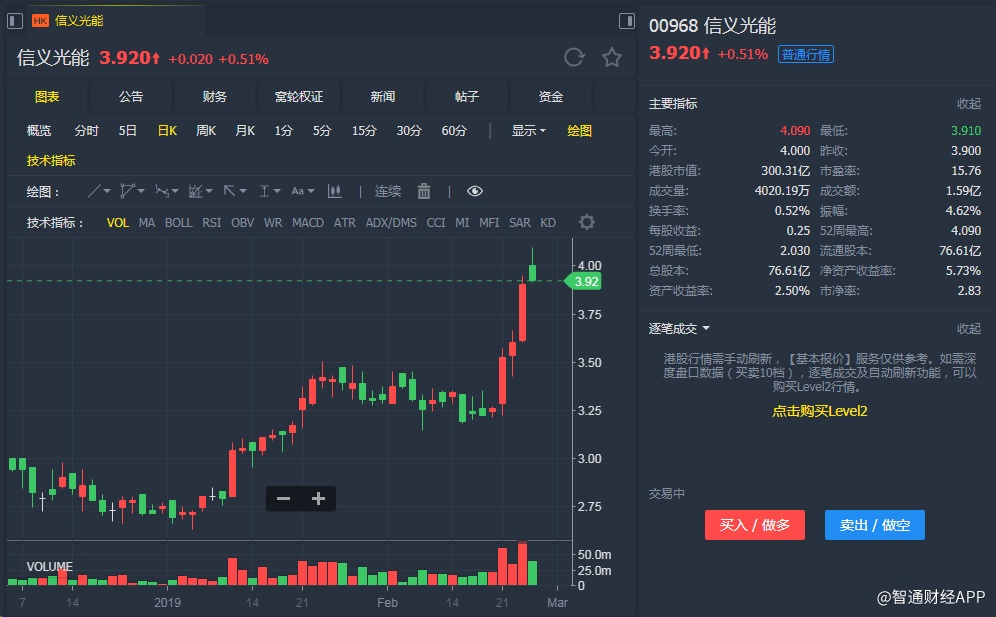The width and height of the screenshot is (996, 617).
Task: Open the 显示 display dropdown
Action: [x=528, y=130]
